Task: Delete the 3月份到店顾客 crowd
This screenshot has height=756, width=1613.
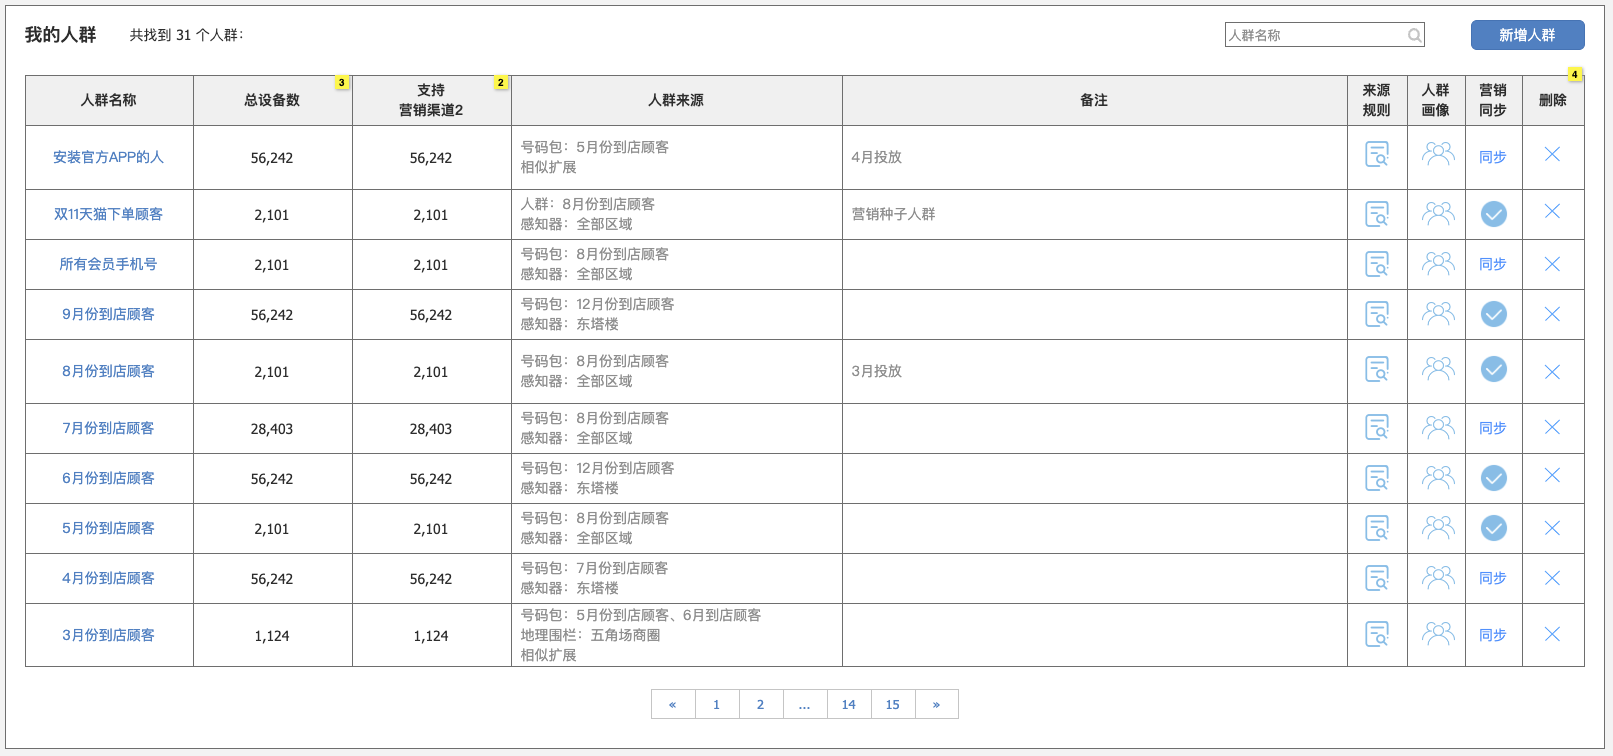Action: [1552, 634]
